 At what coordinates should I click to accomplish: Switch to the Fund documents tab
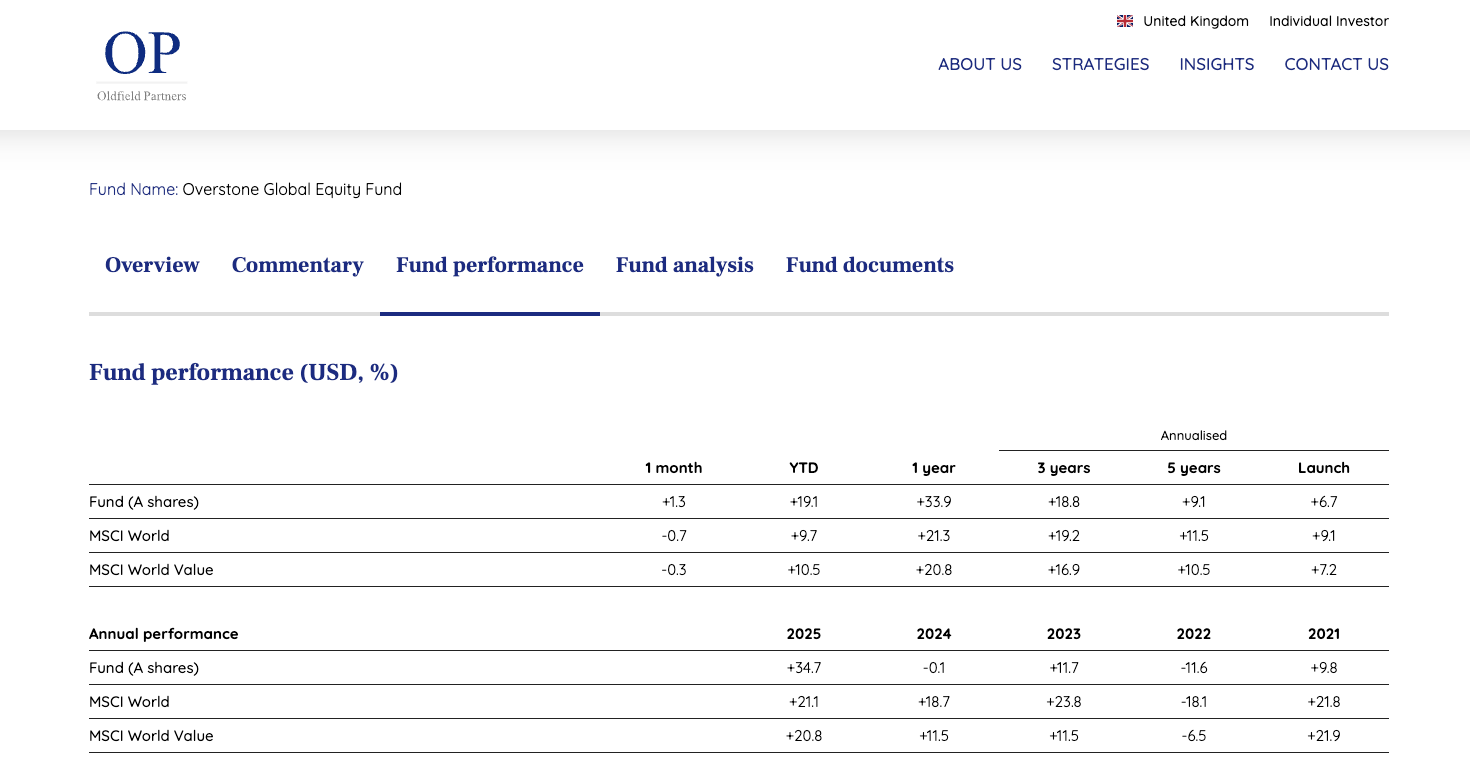[870, 265]
